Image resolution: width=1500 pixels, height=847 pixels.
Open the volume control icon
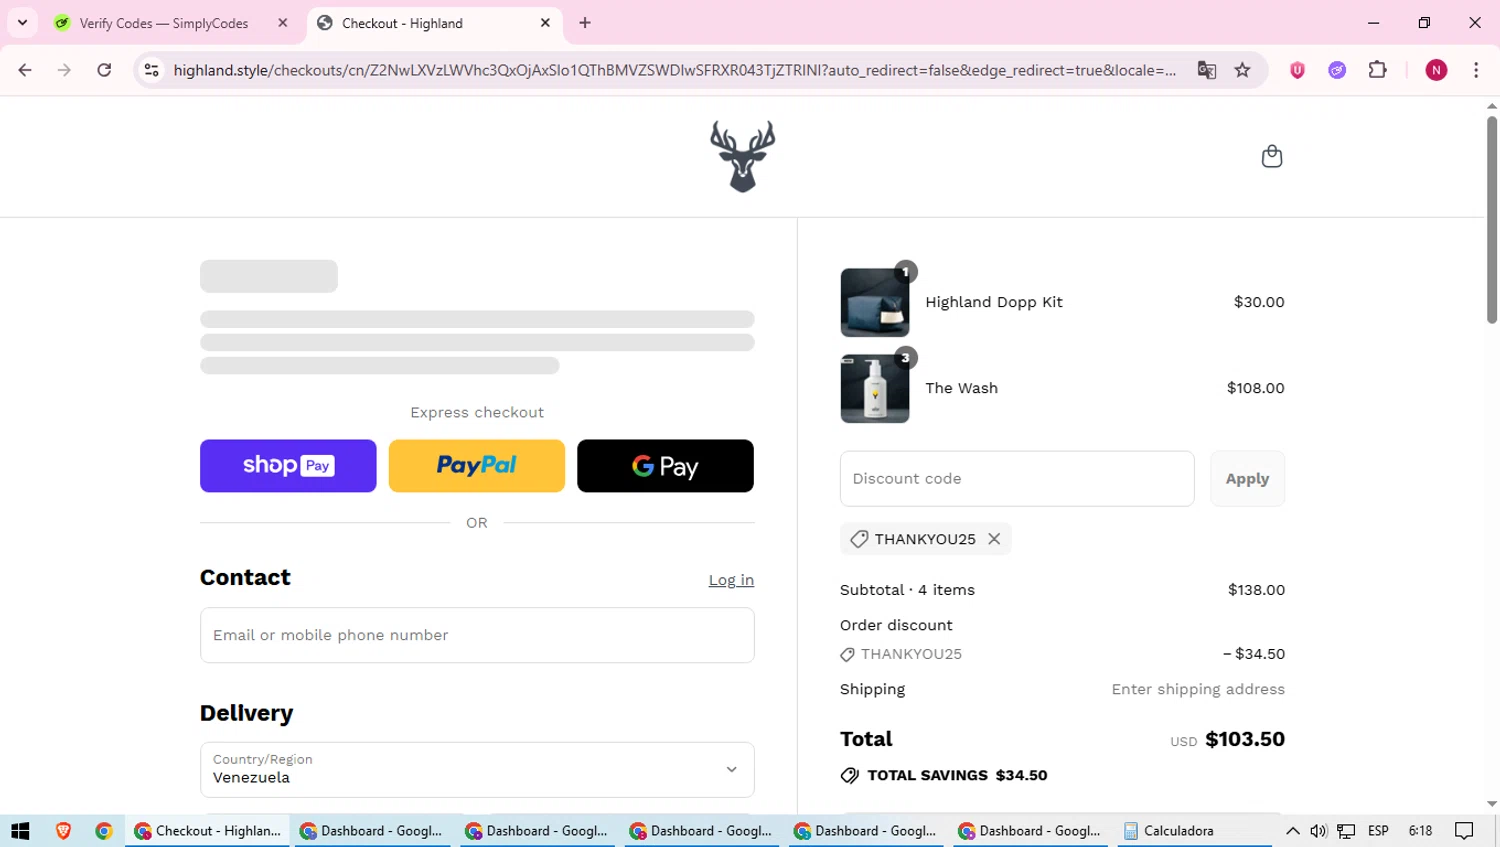(1318, 831)
